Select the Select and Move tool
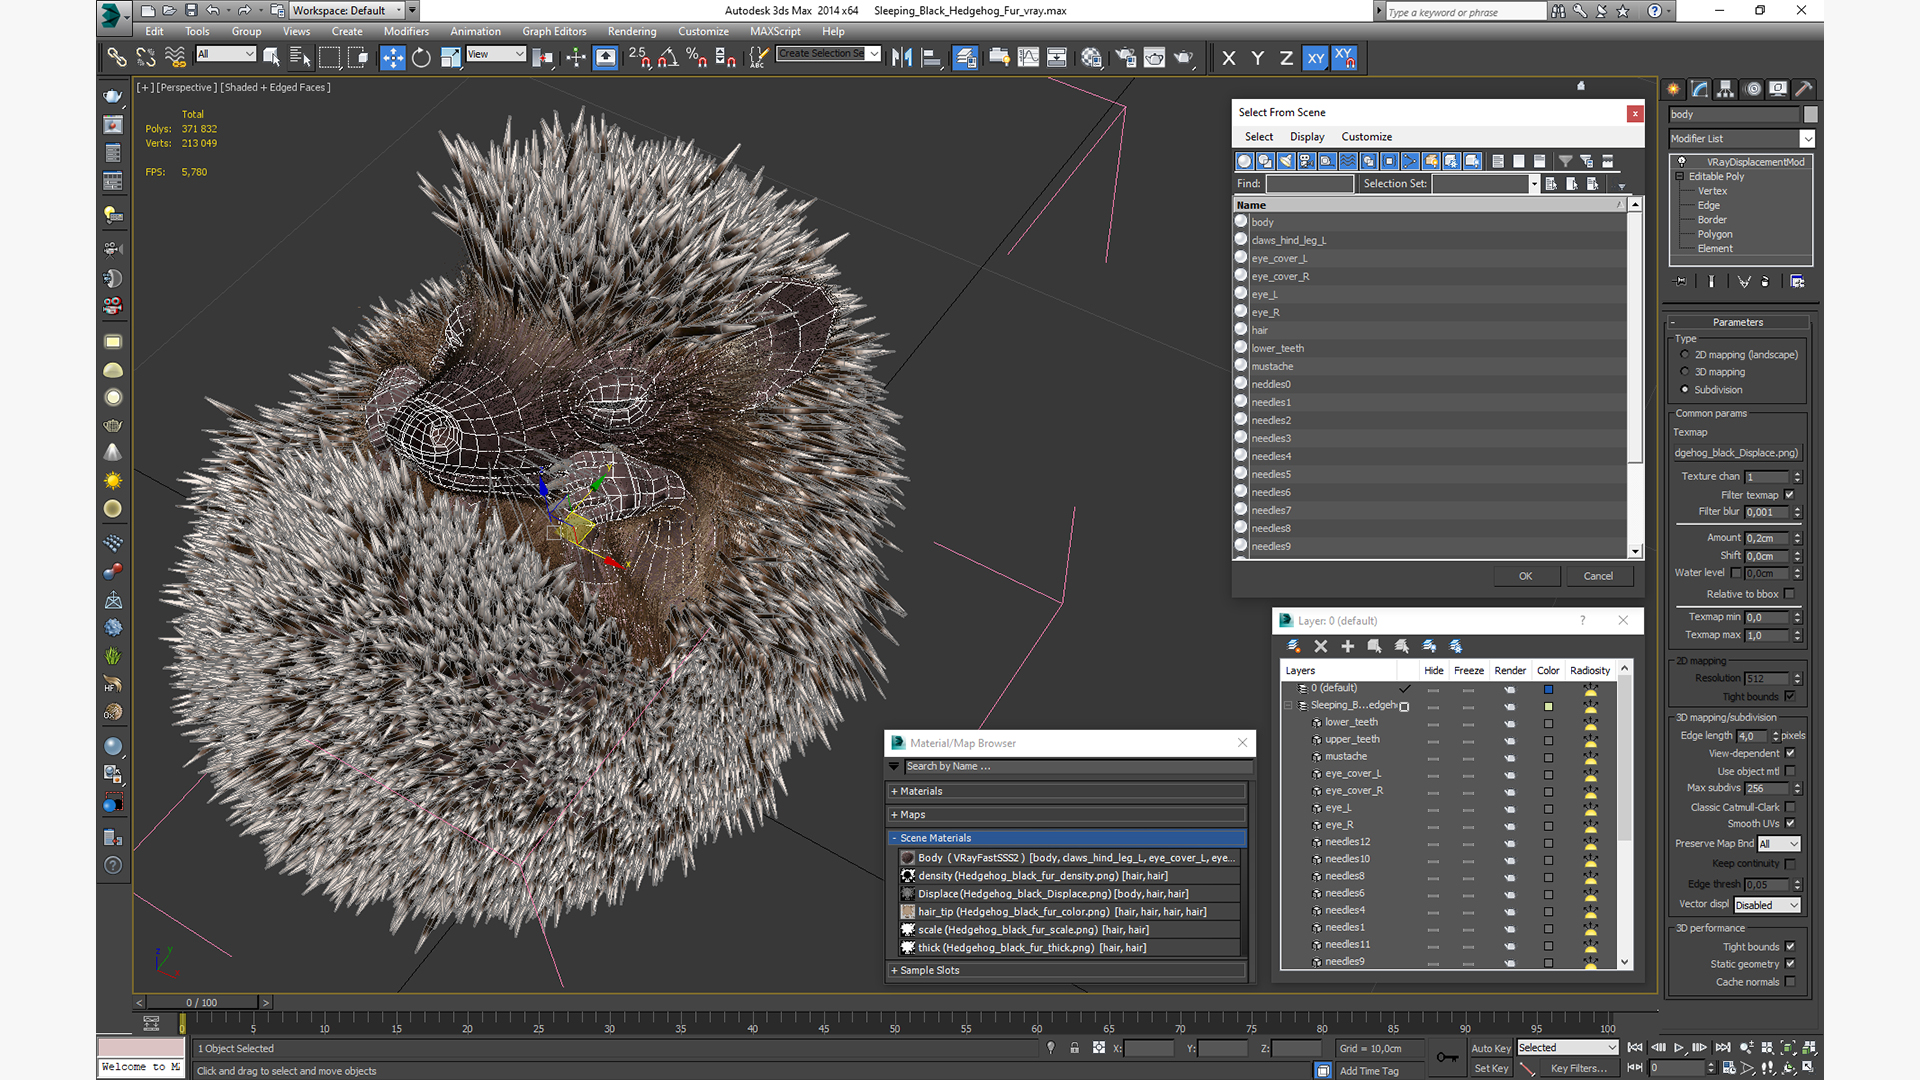Image resolution: width=1920 pixels, height=1080 pixels. (392, 58)
